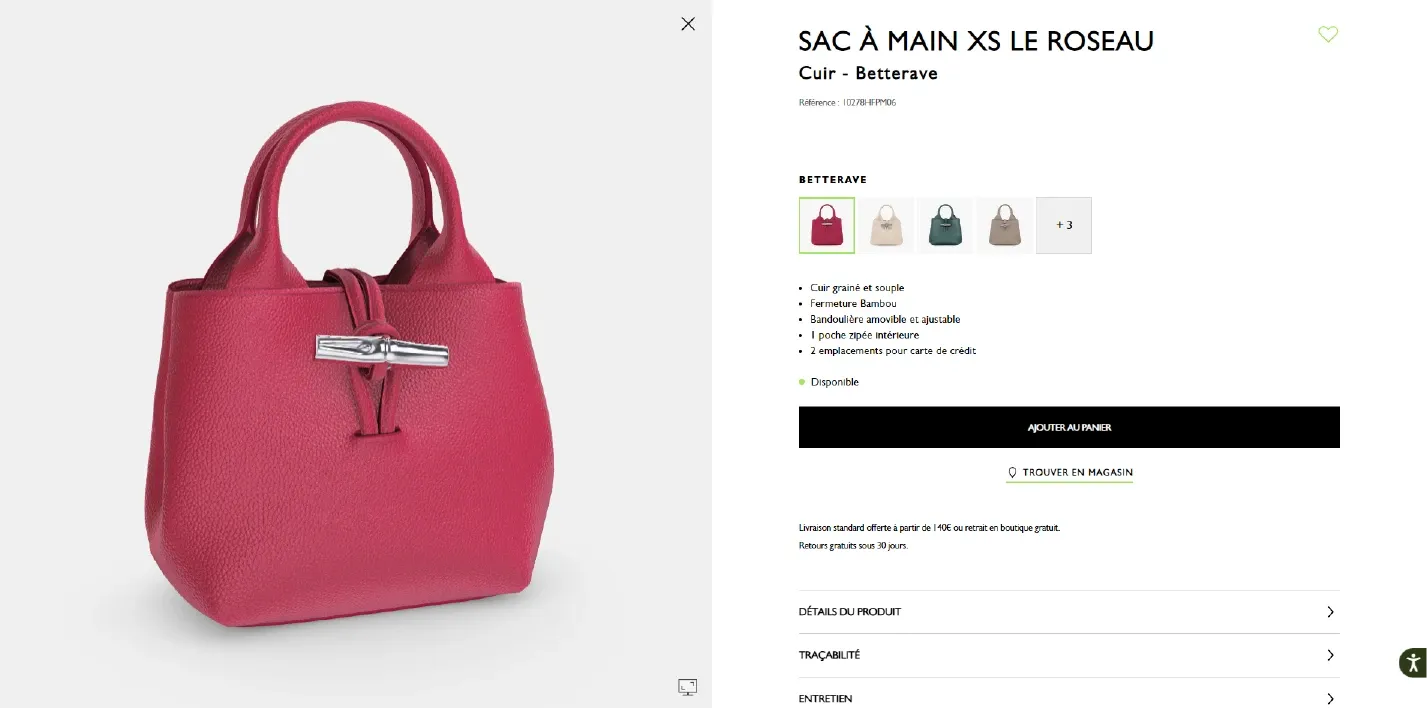Click the chevron on the Traçabilité row
Screen dimensions: 1427x708
click(x=1330, y=655)
